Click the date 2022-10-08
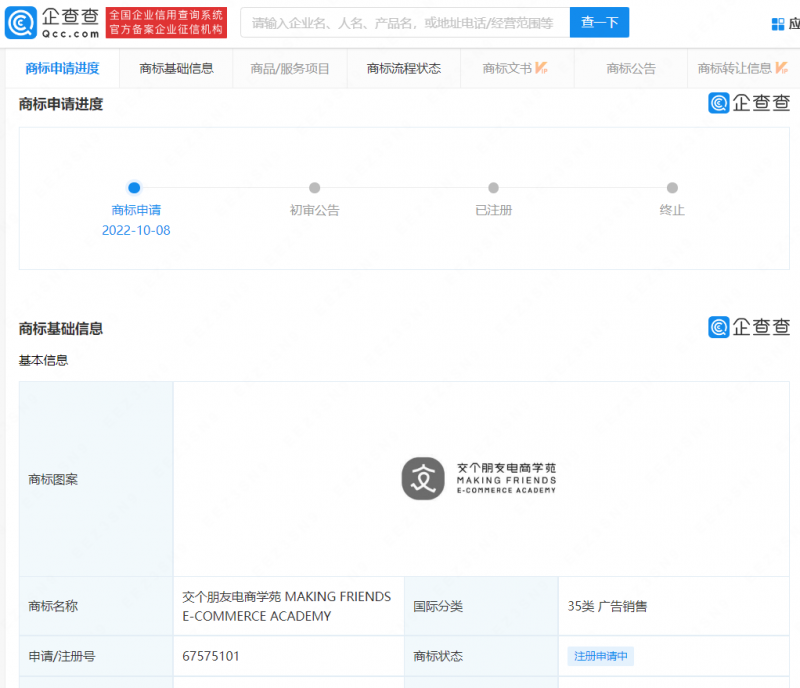 (x=136, y=230)
